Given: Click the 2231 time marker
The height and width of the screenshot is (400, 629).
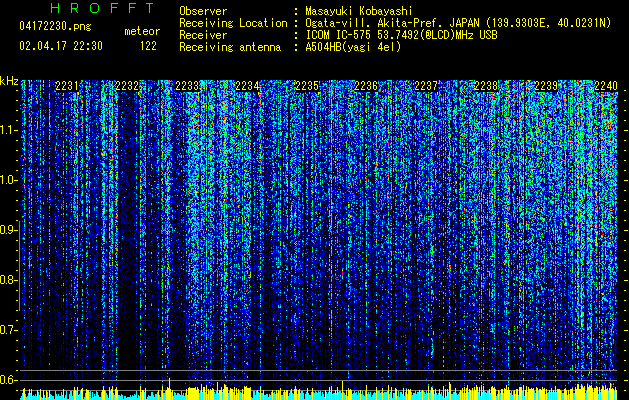Looking at the screenshot, I should (x=67, y=86).
